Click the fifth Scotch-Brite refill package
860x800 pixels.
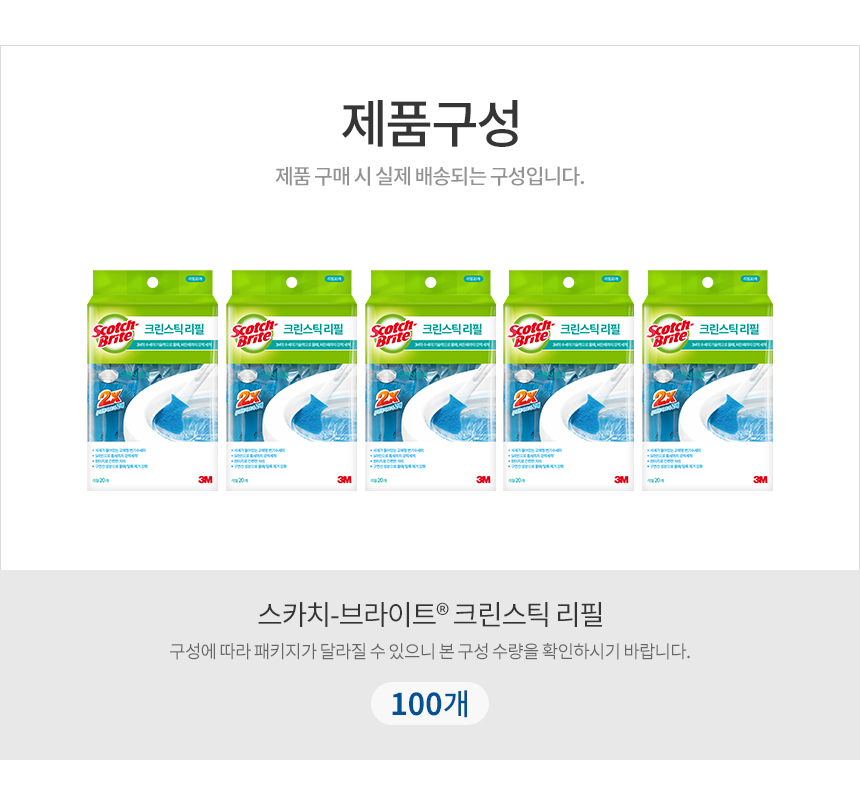[708, 380]
